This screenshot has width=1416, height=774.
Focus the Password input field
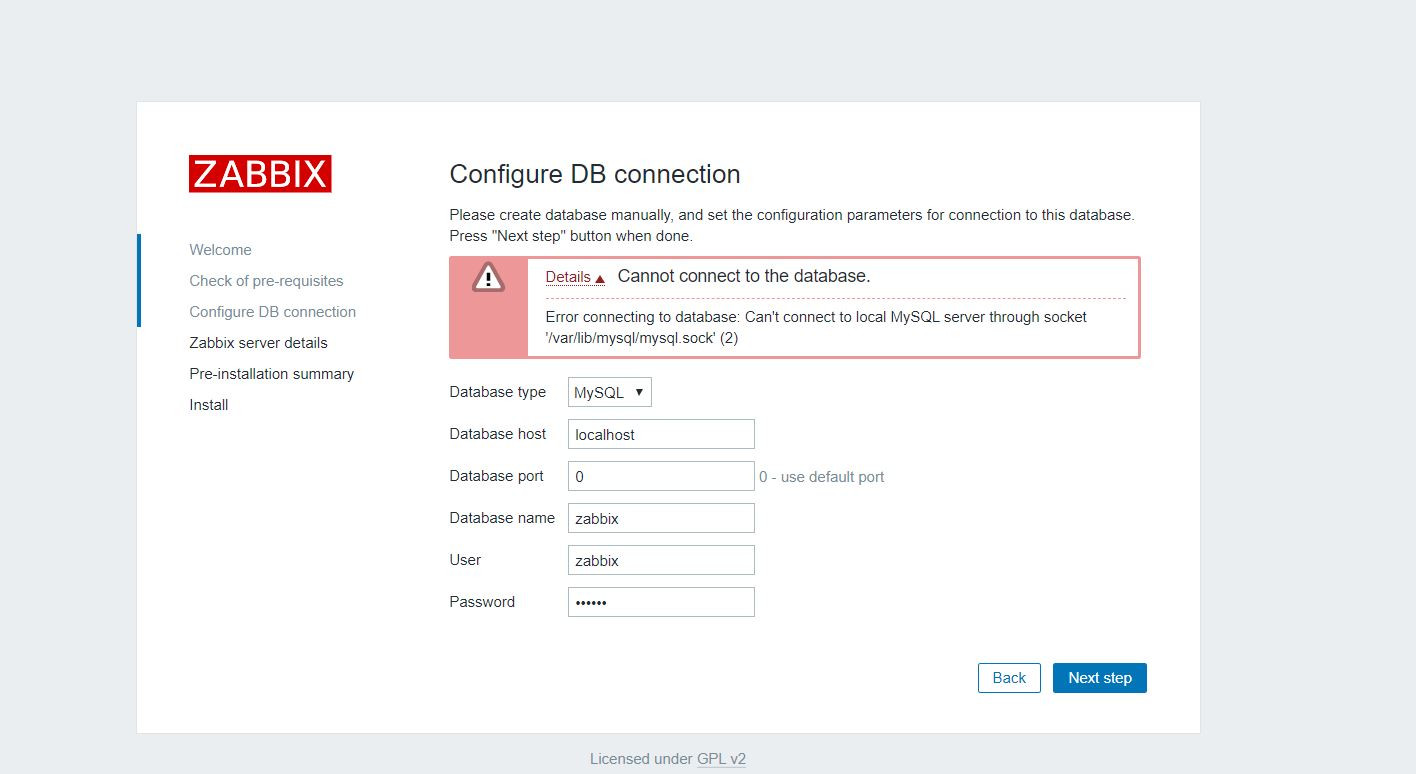pyautogui.click(x=661, y=602)
